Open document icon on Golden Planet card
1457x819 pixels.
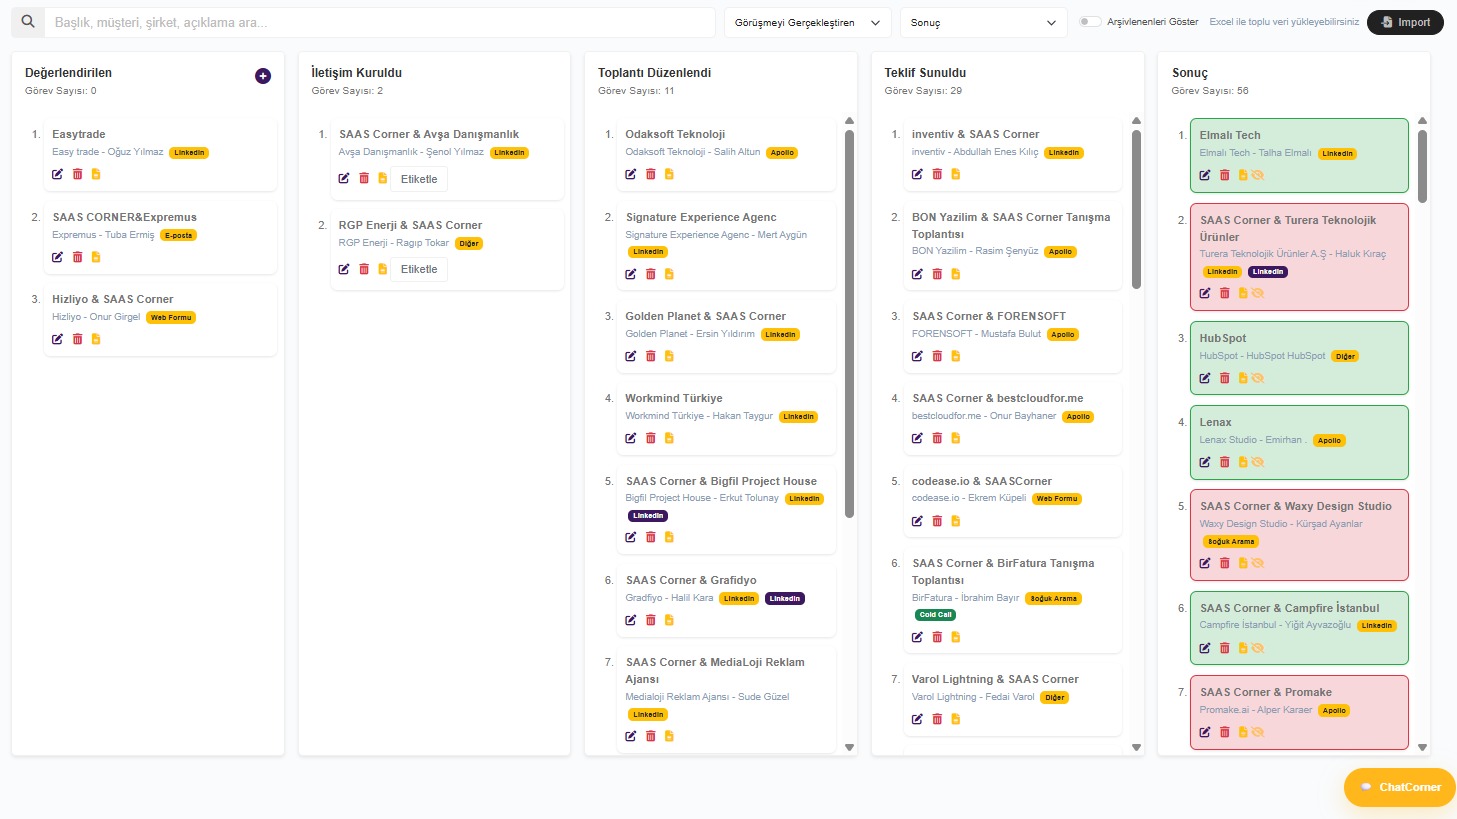669,356
